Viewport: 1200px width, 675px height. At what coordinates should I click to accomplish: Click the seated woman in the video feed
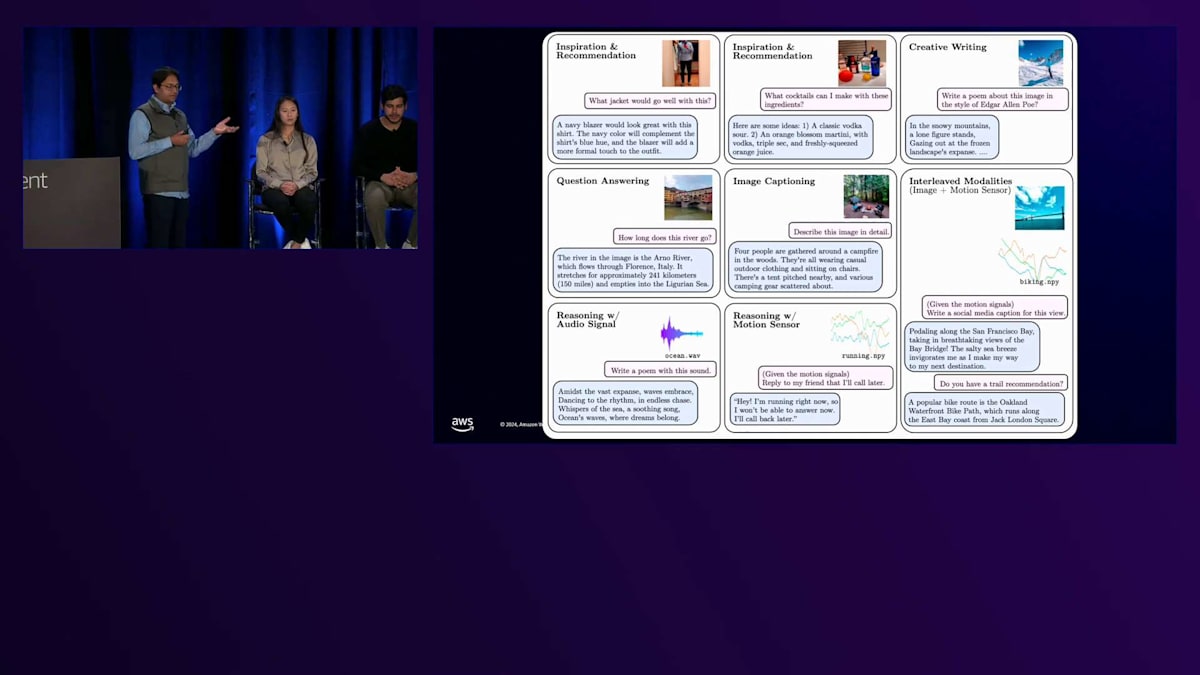(x=286, y=172)
